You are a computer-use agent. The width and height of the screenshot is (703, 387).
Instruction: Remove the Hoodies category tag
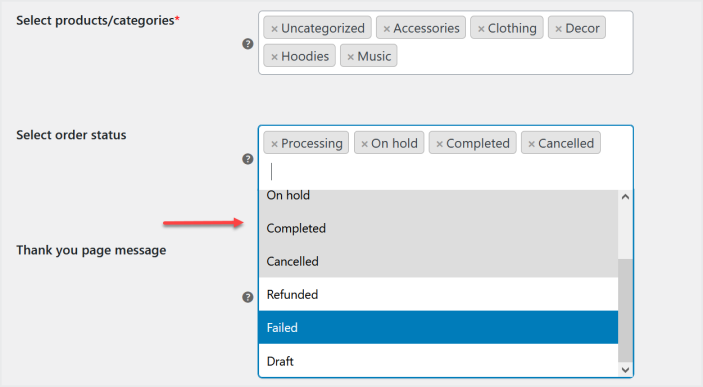coord(274,57)
